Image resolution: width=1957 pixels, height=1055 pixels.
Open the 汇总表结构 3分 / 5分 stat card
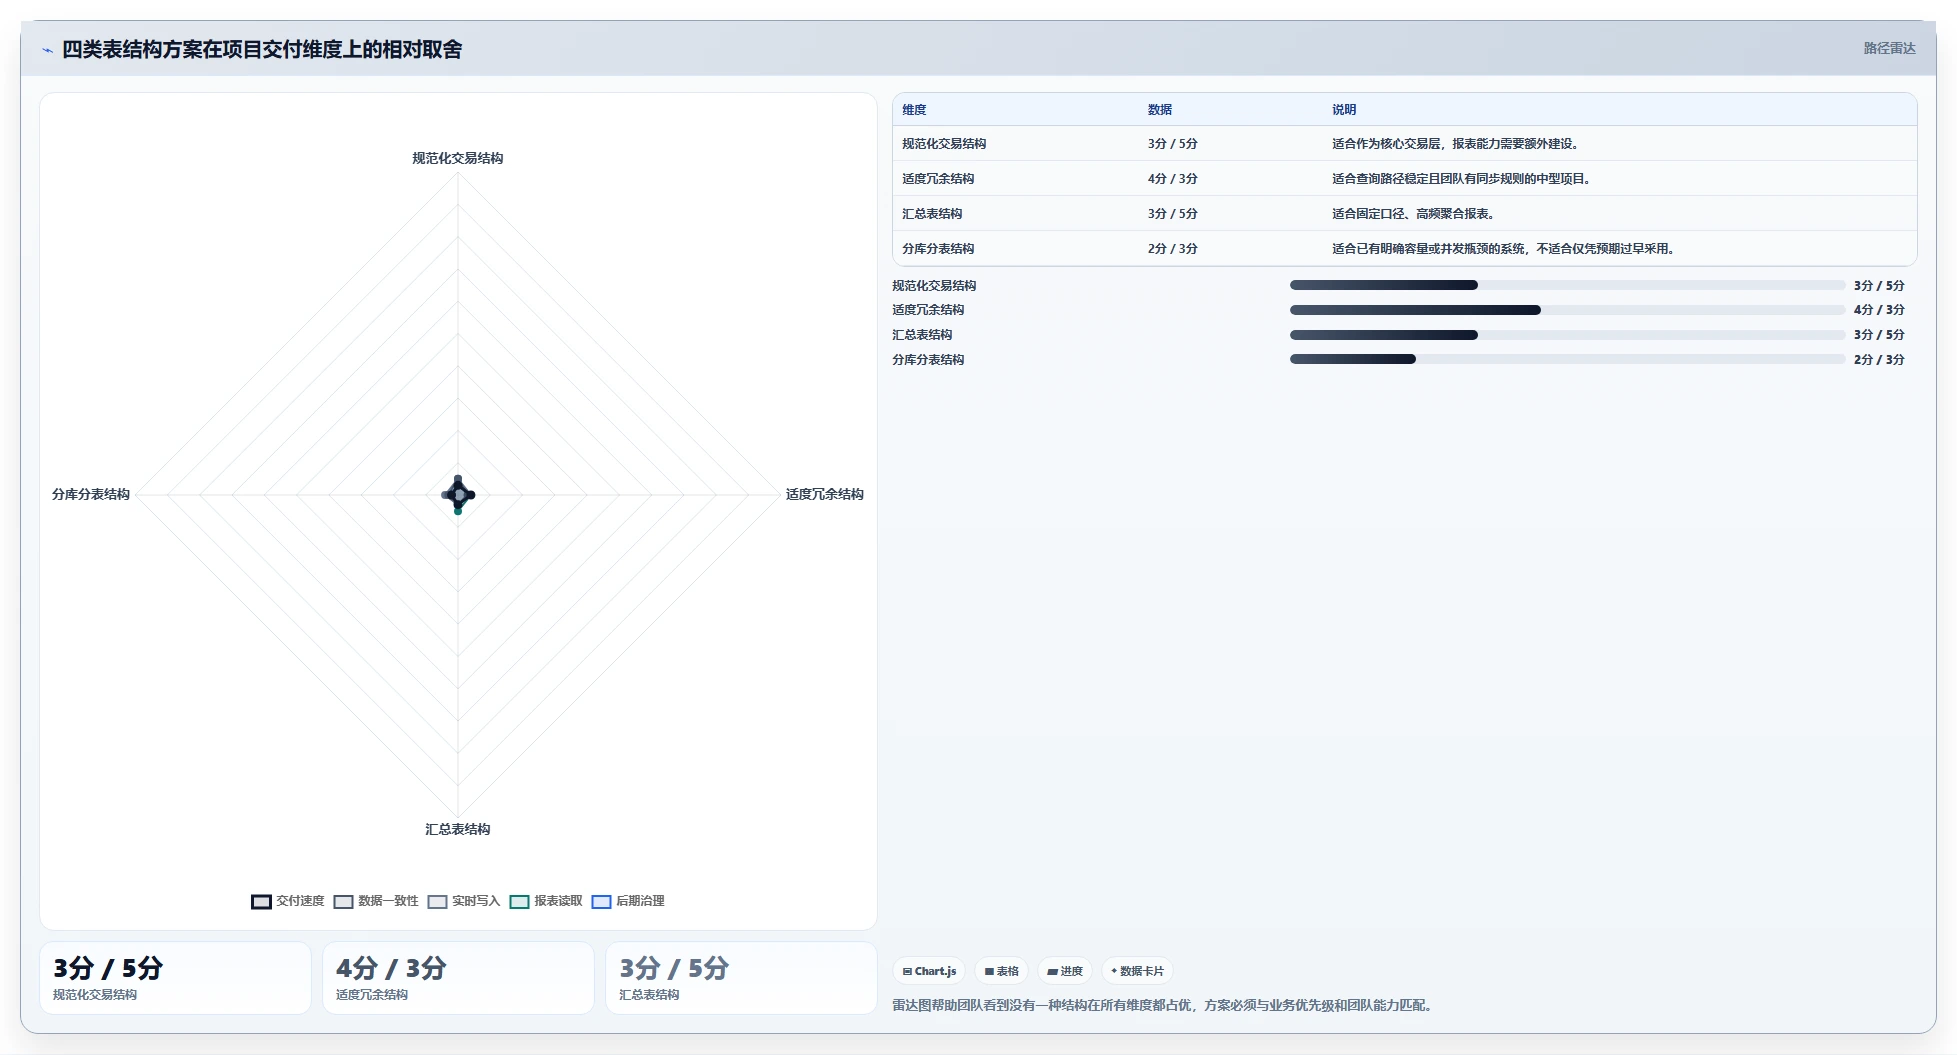click(741, 978)
